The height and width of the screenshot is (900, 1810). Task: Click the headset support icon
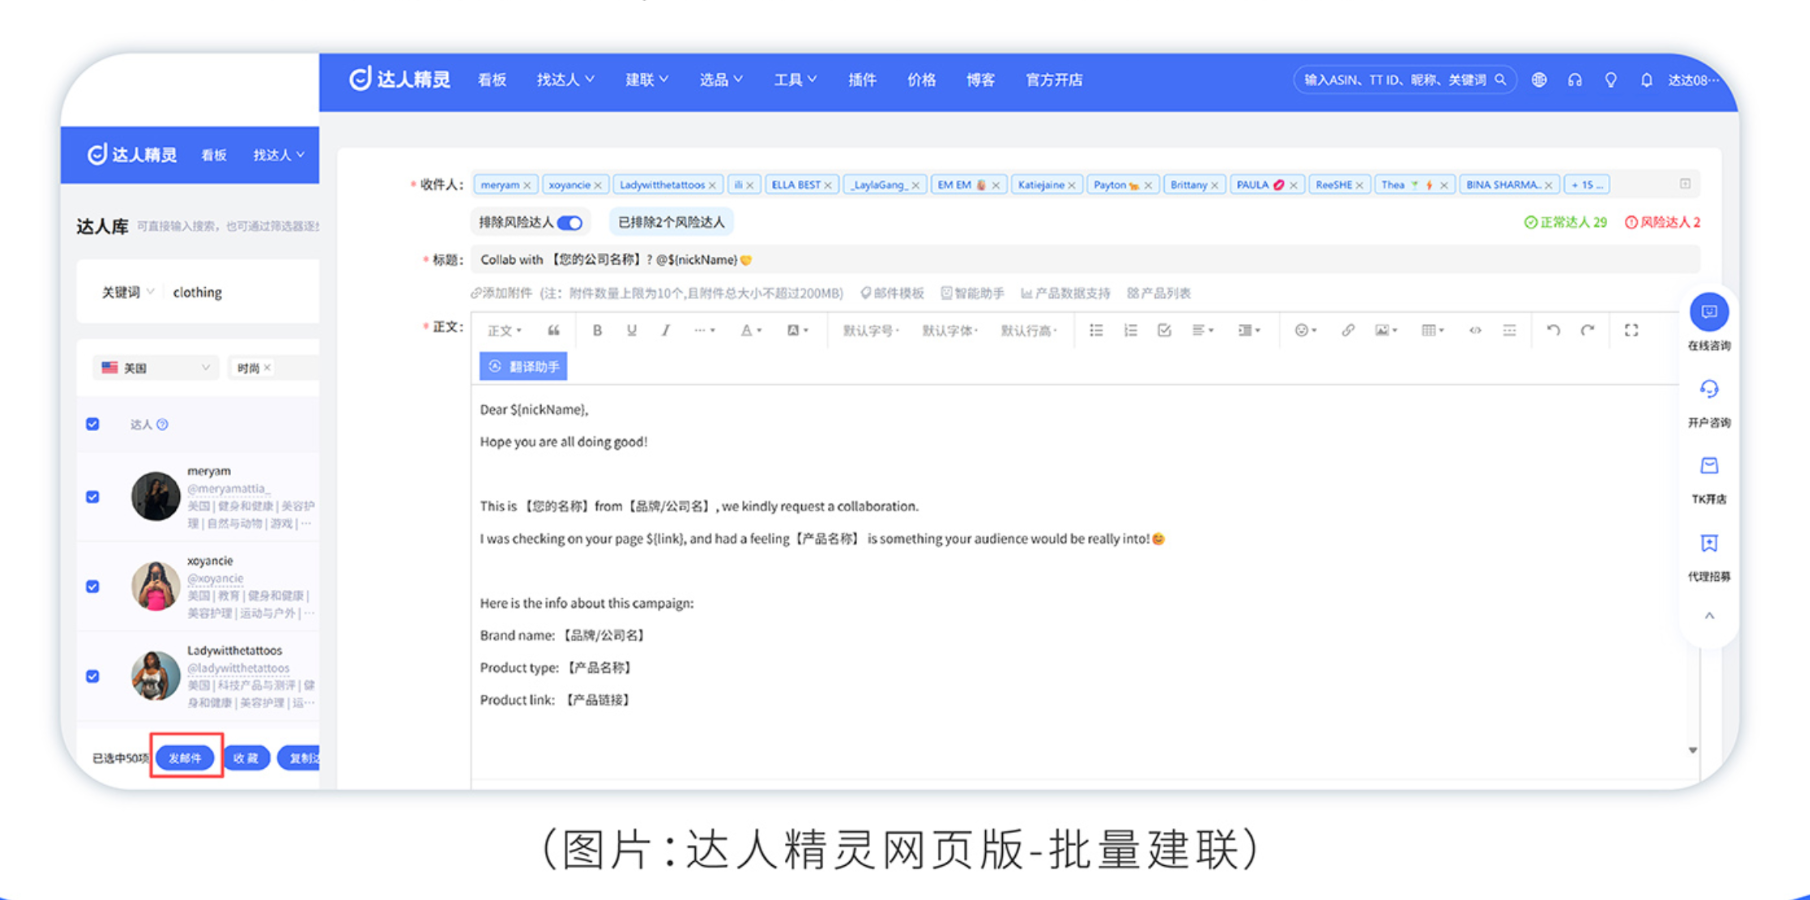coord(1575,80)
